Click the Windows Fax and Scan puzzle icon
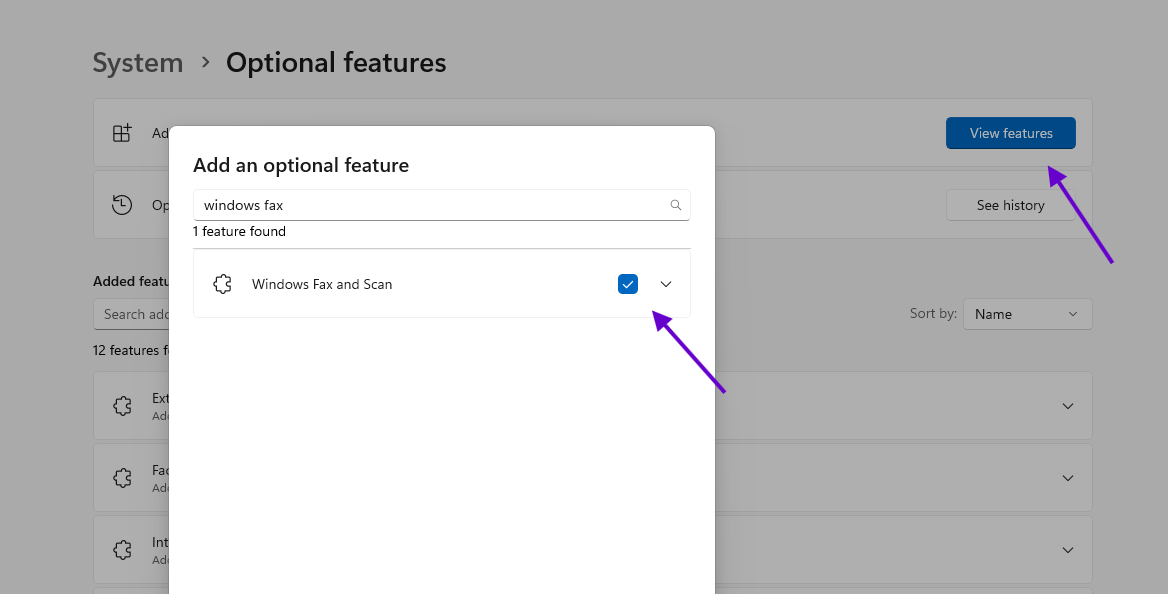 pyautogui.click(x=223, y=284)
